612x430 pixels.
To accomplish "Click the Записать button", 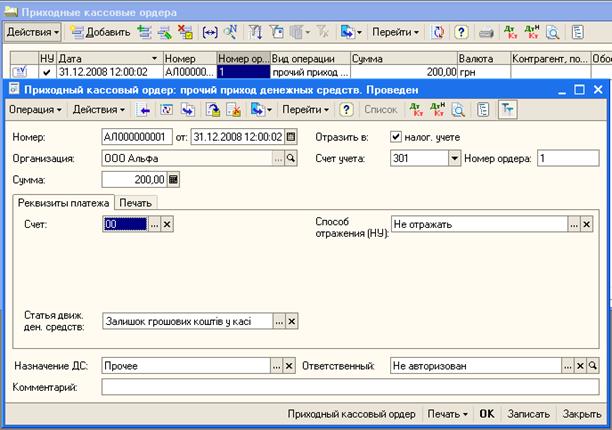I will click(528, 414).
